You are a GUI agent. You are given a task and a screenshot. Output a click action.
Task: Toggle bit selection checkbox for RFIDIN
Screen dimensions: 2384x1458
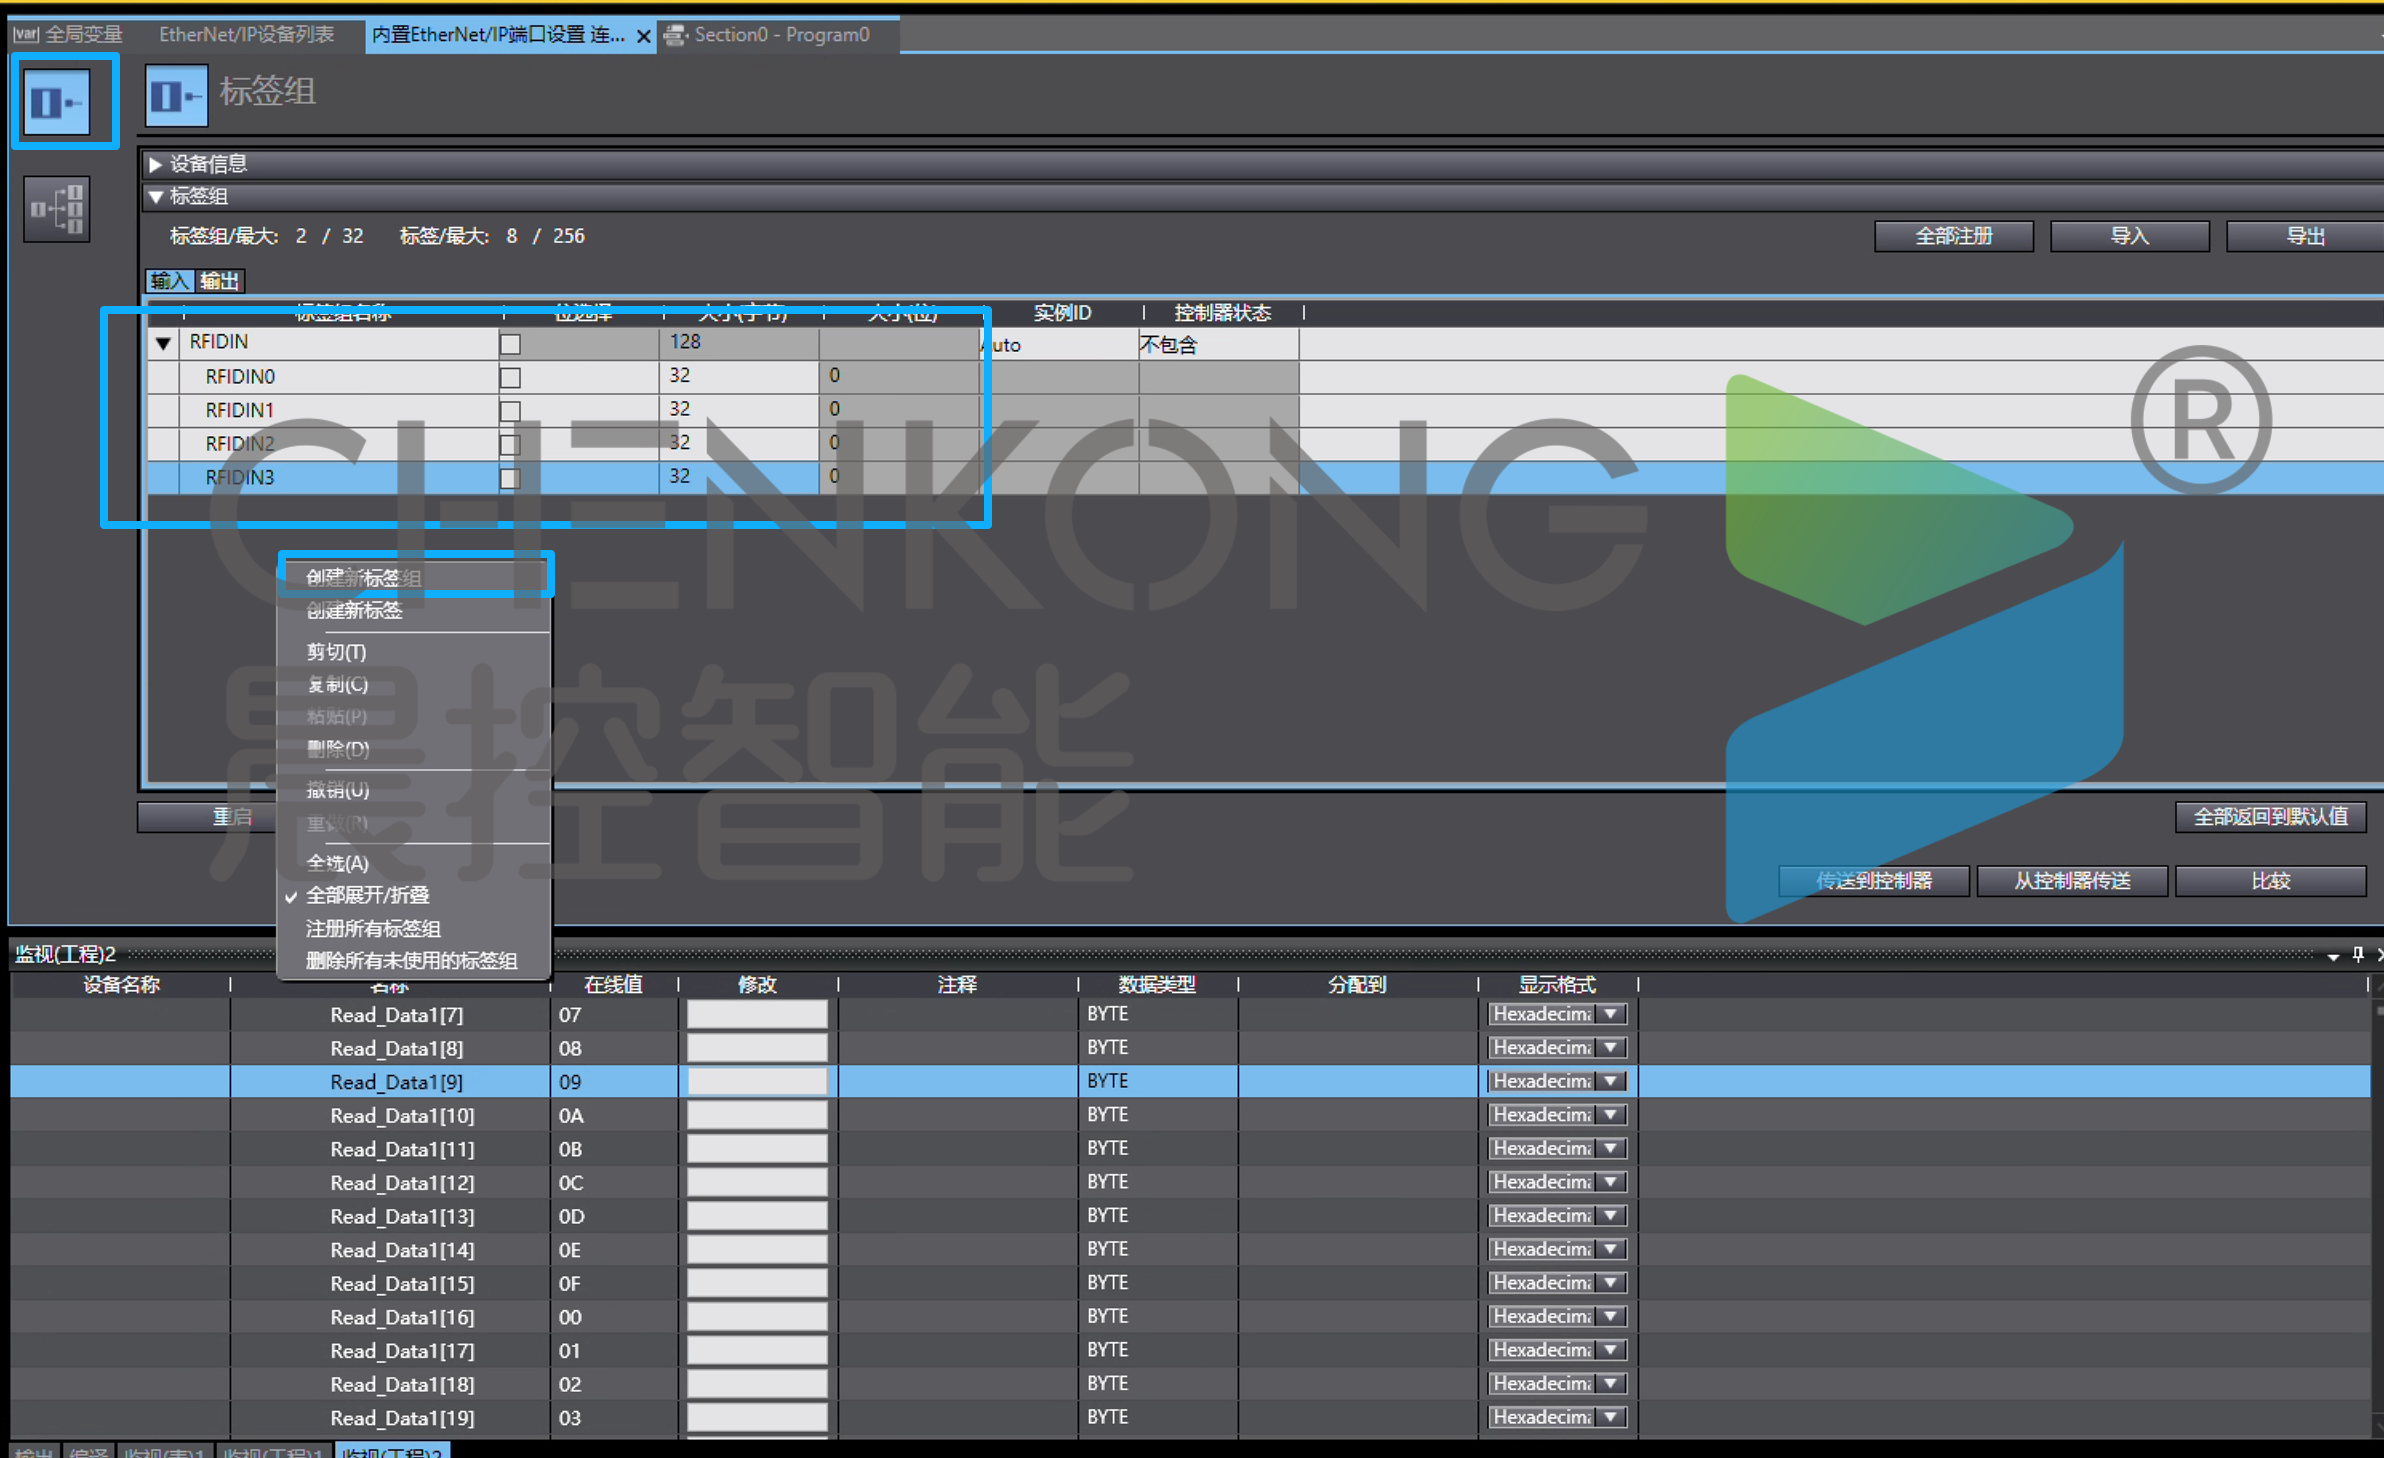click(510, 344)
